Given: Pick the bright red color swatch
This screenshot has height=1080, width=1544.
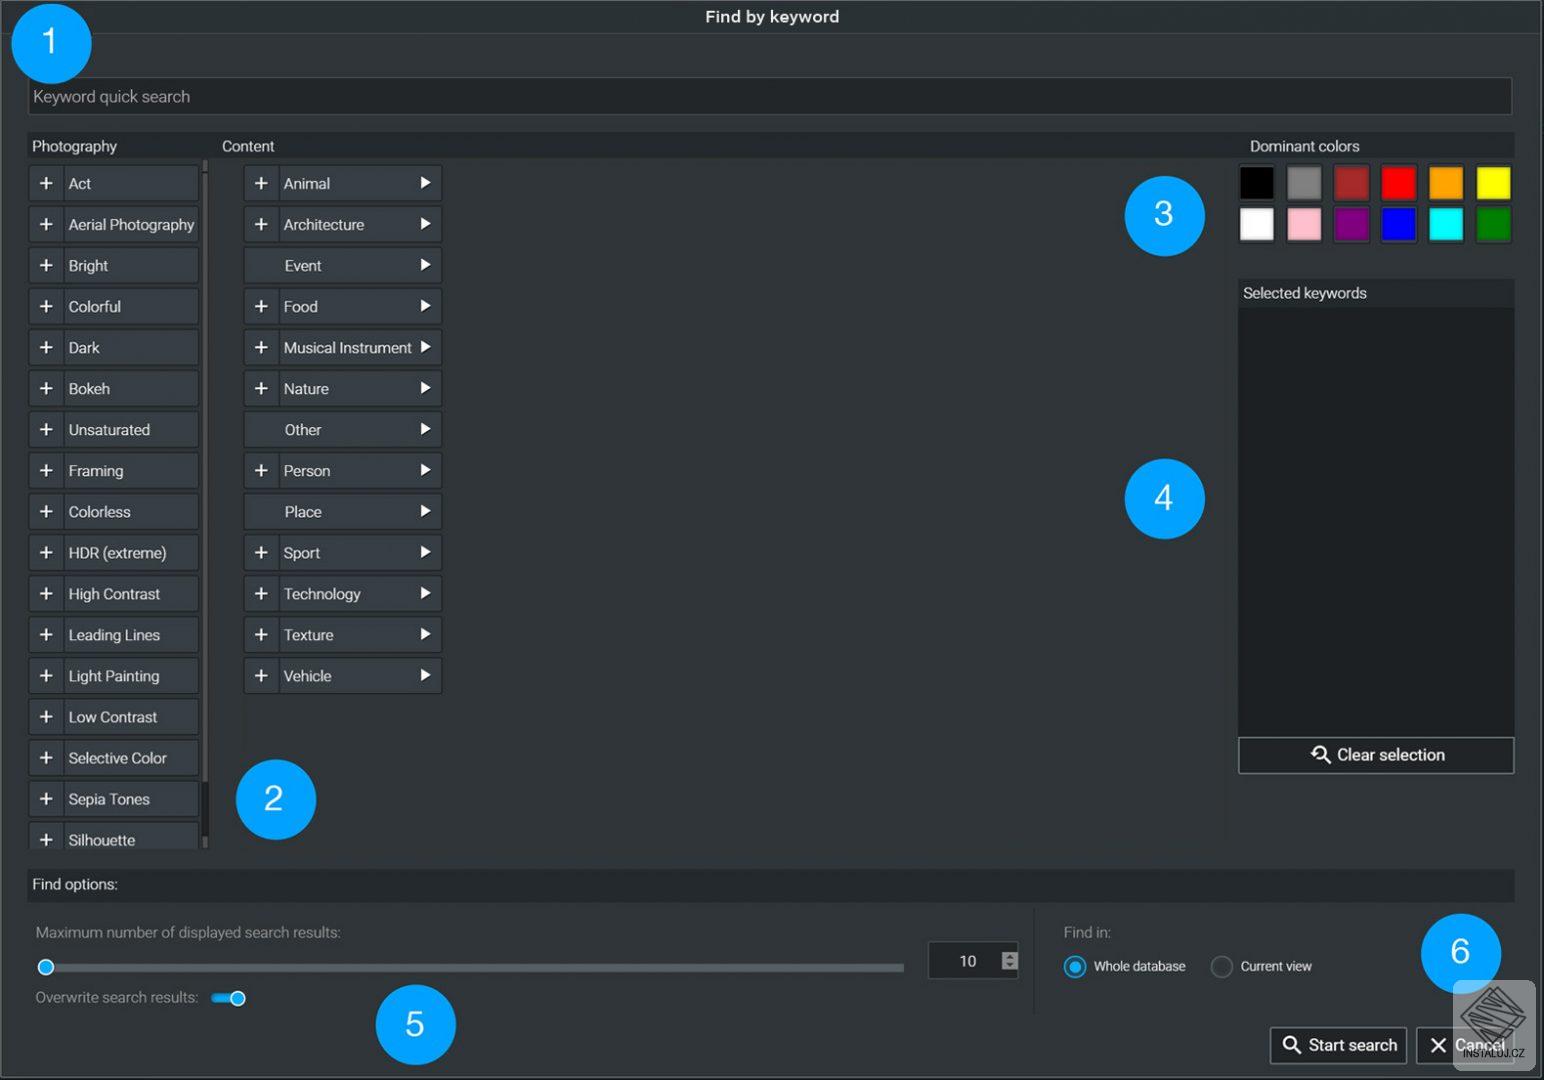Looking at the screenshot, I should click(x=1398, y=183).
